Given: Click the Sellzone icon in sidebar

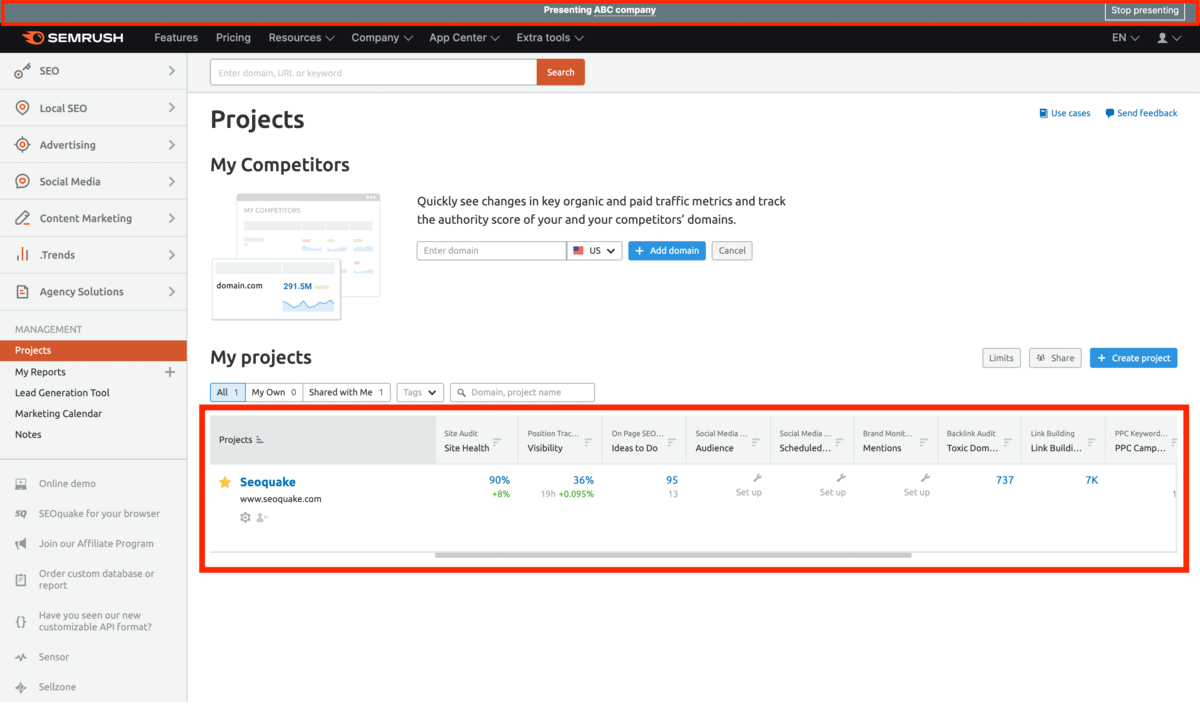Looking at the screenshot, I should pos(21,687).
